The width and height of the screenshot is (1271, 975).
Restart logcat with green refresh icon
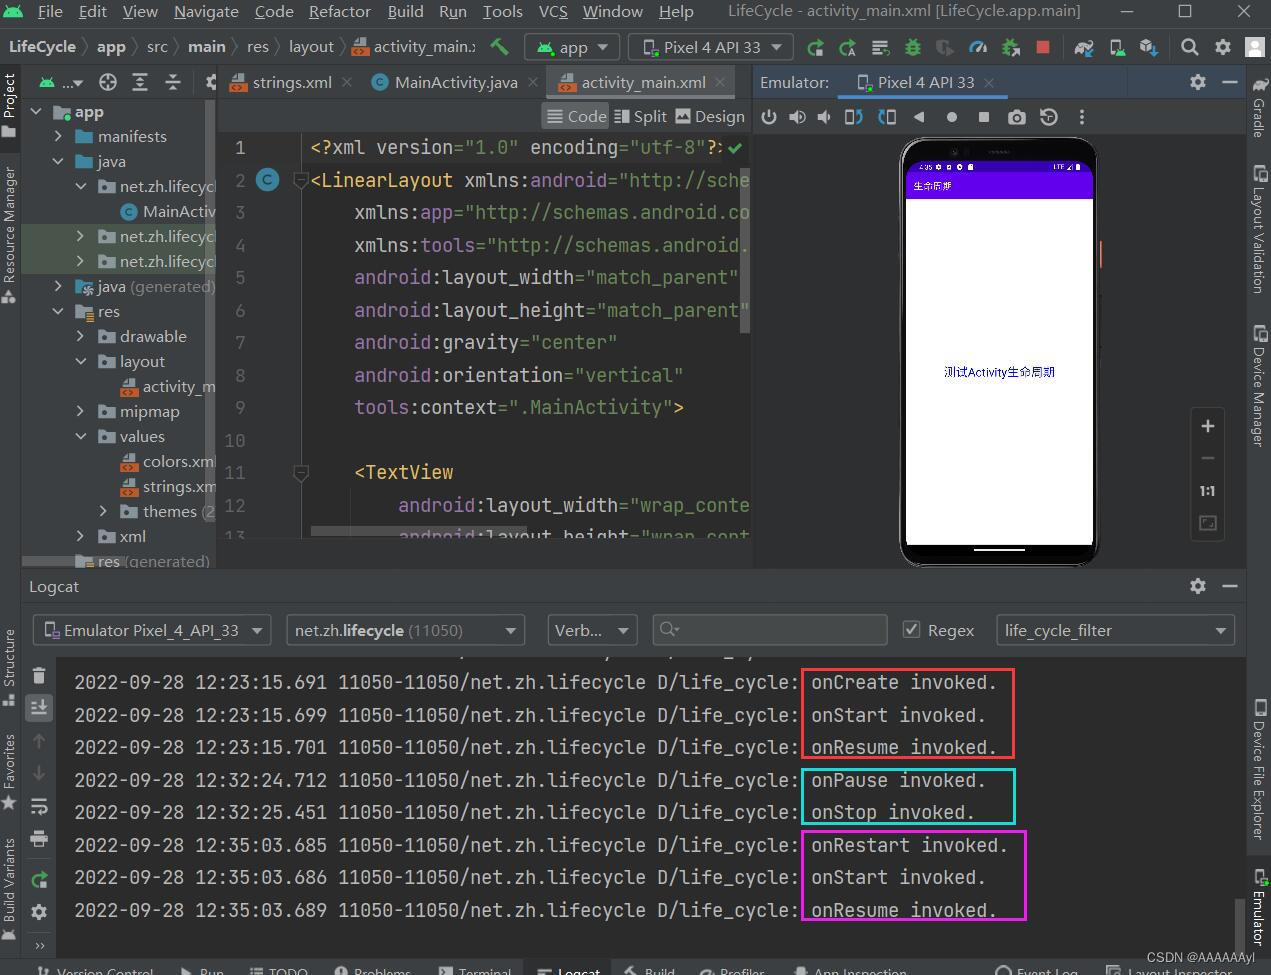39,880
